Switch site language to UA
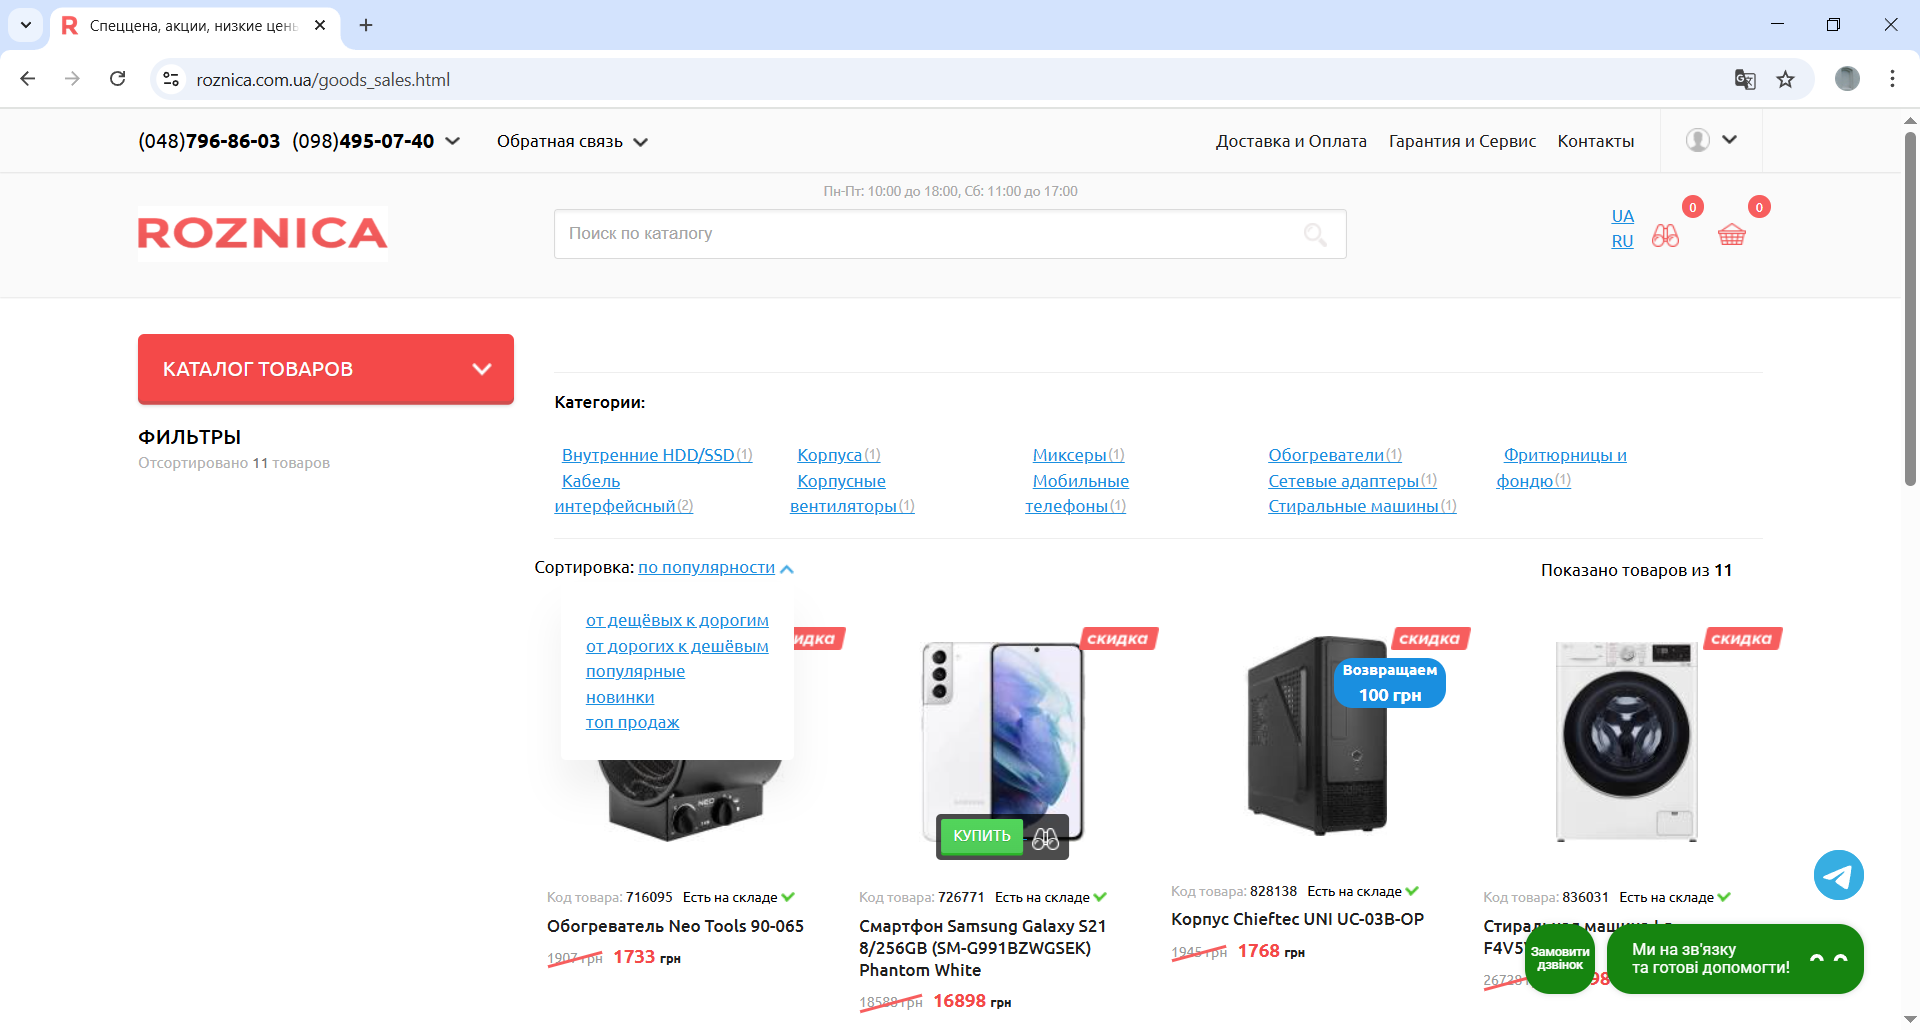This screenshot has width=1920, height=1030. 1622,216
